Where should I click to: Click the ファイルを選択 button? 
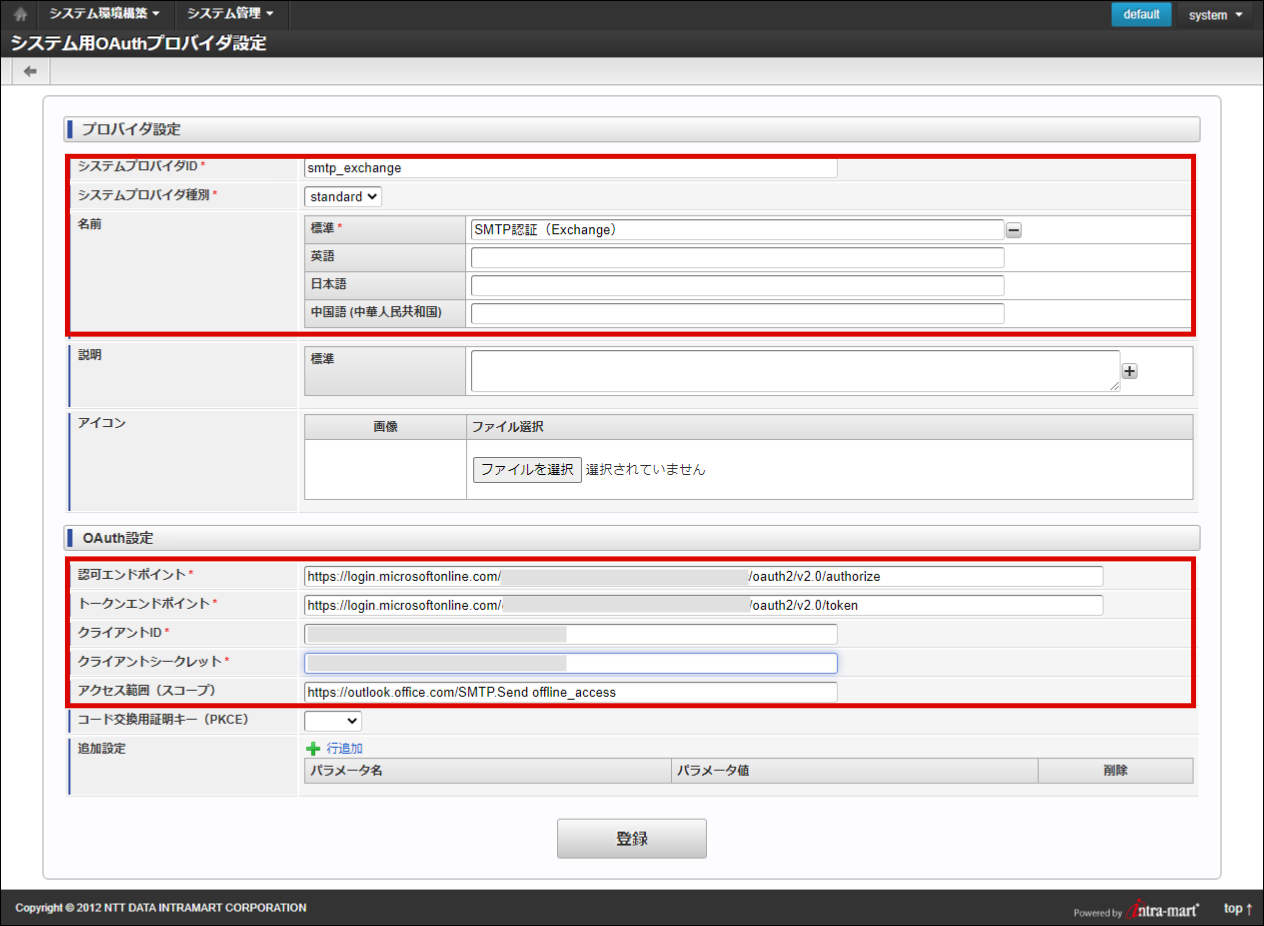click(x=527, y=469)
